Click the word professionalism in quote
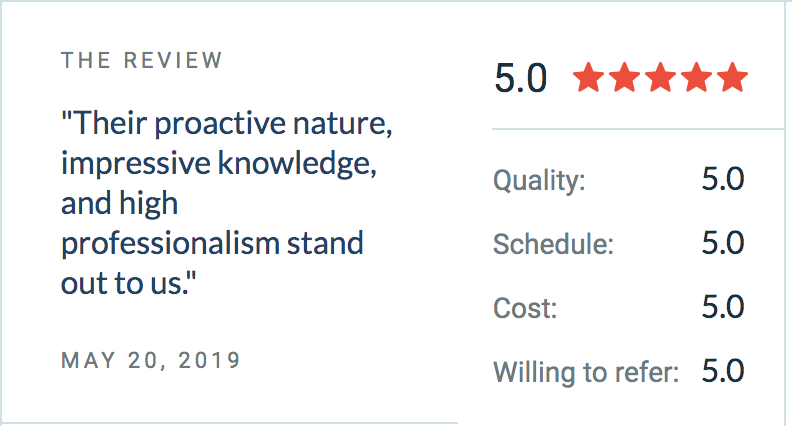This screenshot has width=792, height=426. point(170,244)
